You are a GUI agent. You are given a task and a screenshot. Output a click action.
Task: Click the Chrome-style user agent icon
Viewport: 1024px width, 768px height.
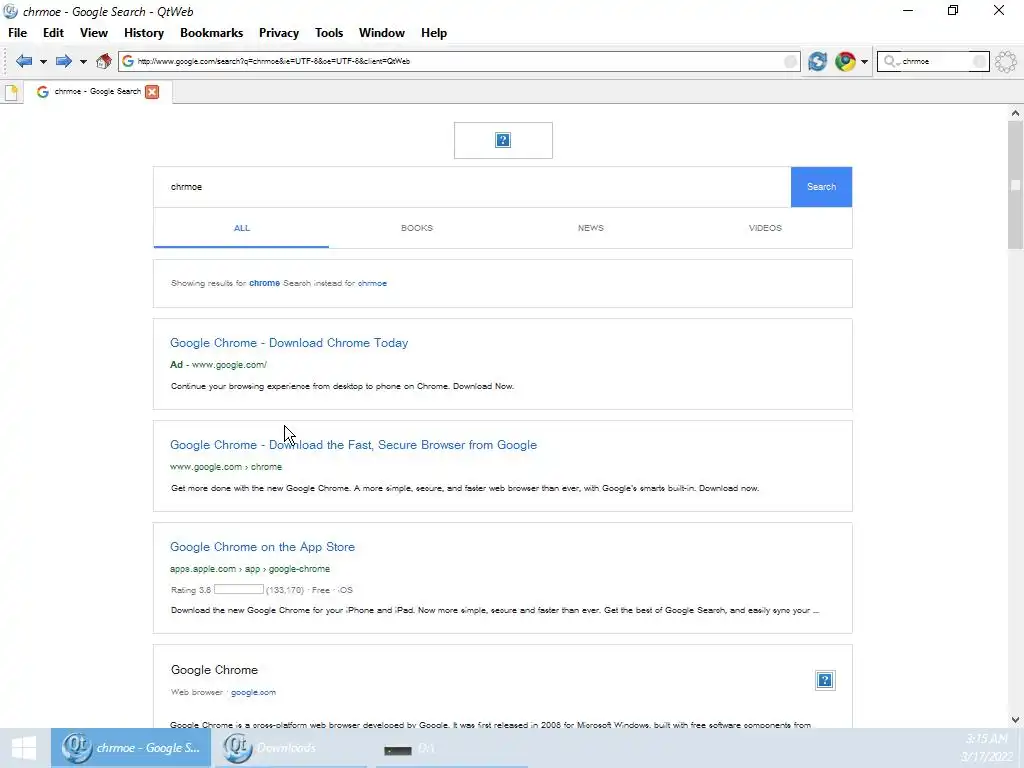coord(845,61)
